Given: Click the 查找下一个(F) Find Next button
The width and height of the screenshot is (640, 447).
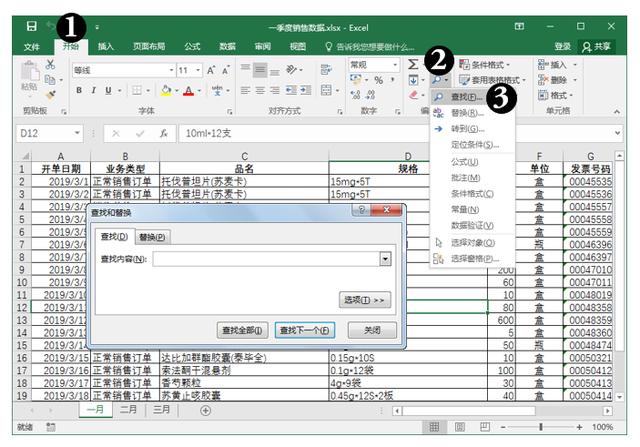Looking at the screenshot, I should pyautogui.click(x=304, y=330).
